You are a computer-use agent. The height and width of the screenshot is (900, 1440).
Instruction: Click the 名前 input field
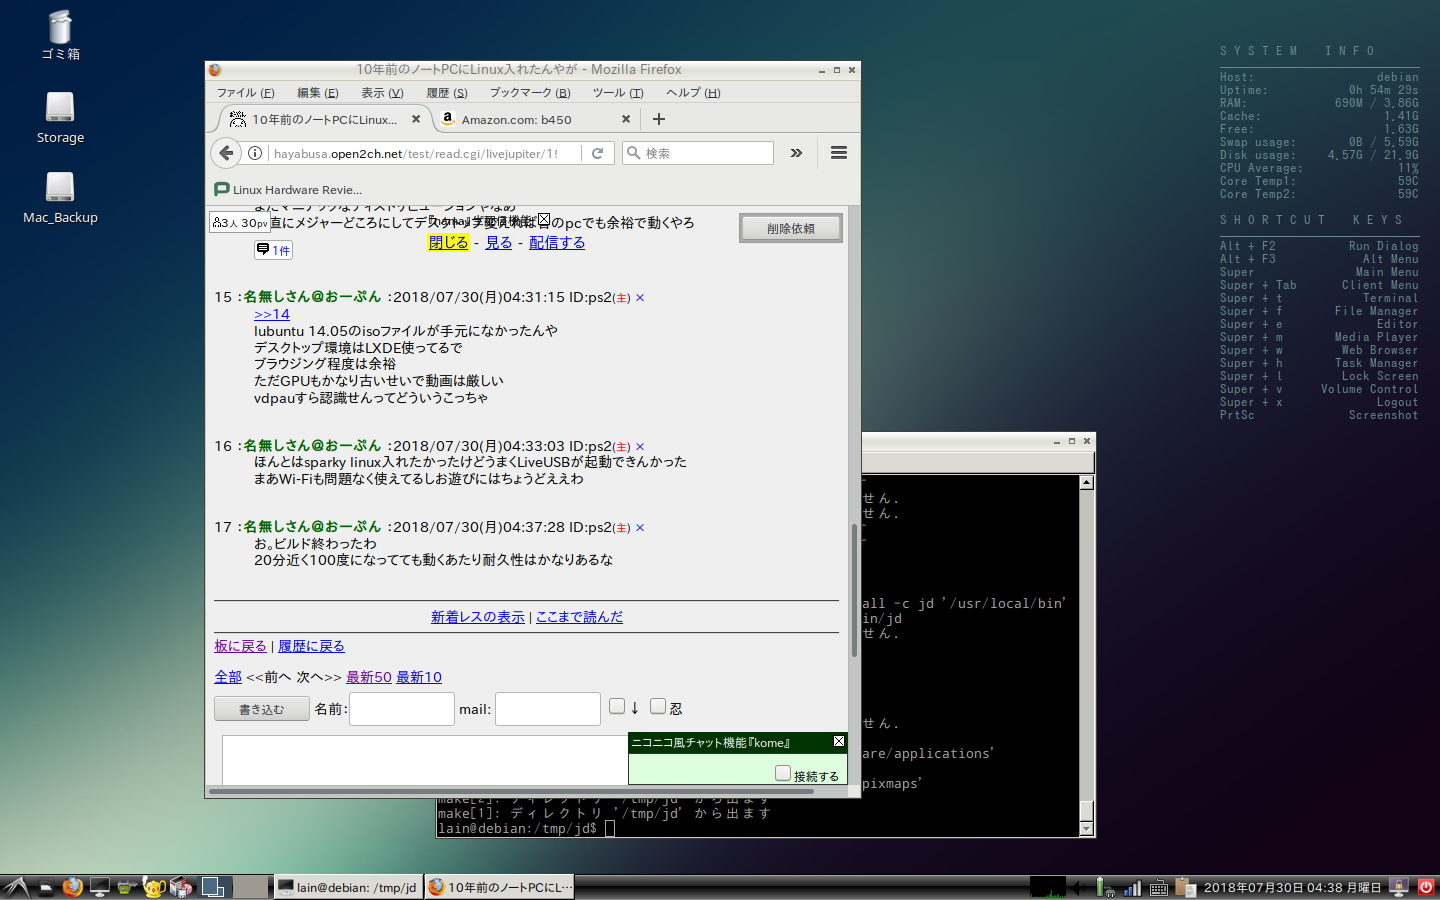[402, 709]
